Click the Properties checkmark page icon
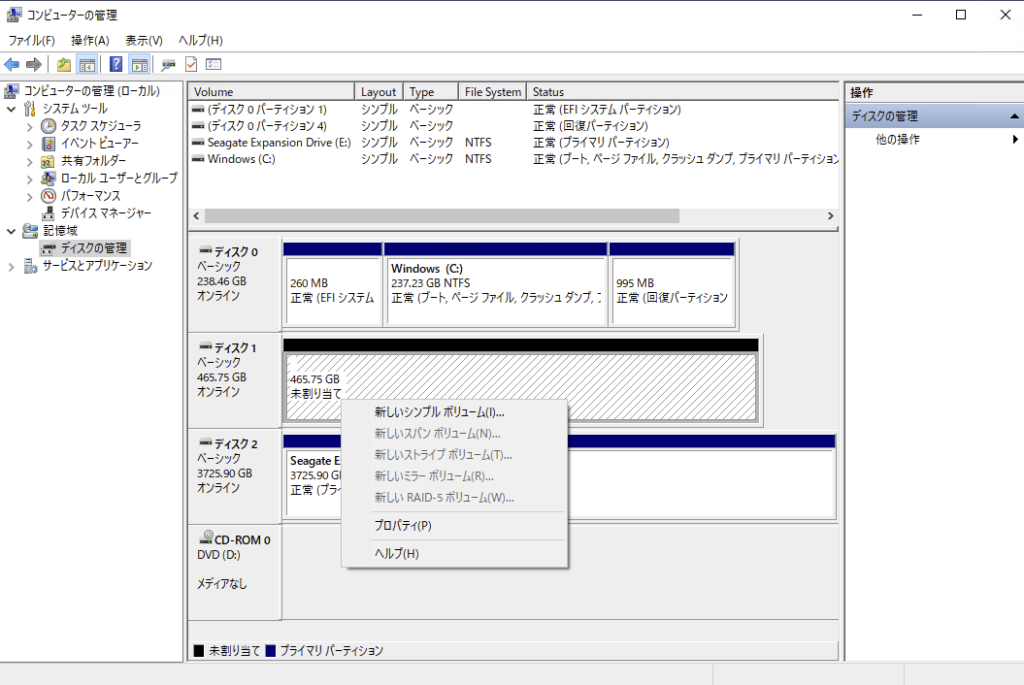 click(x=191, y=65)
